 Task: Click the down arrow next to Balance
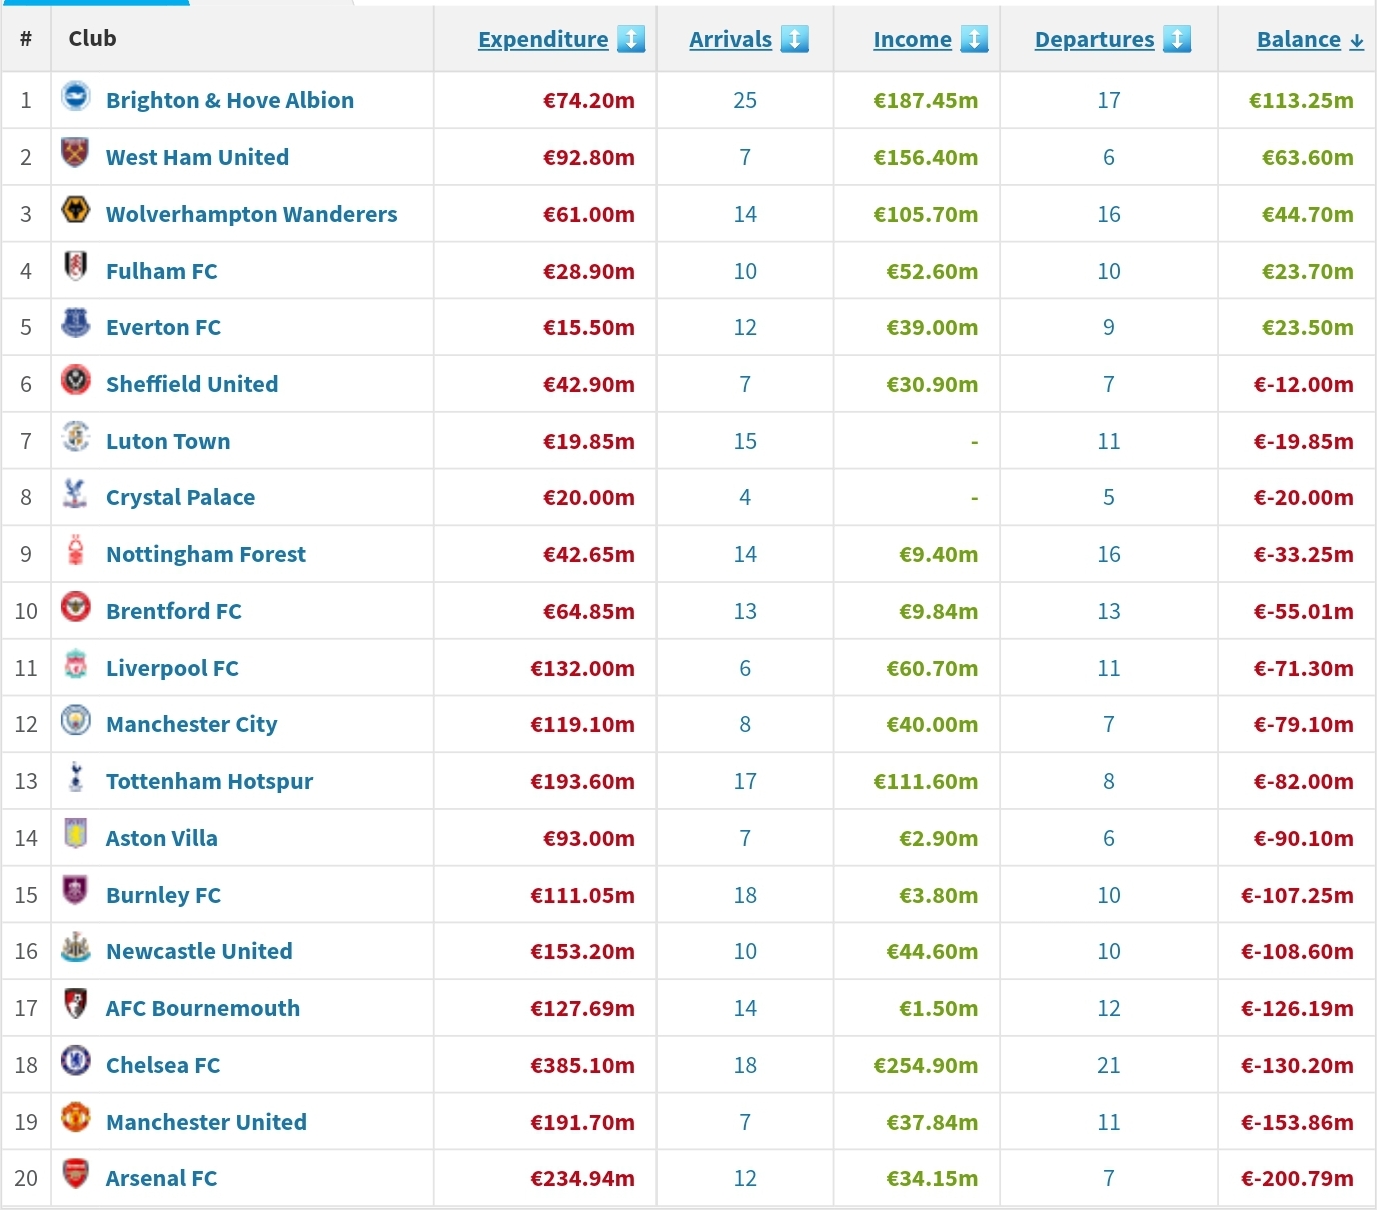pos(1356,41)
